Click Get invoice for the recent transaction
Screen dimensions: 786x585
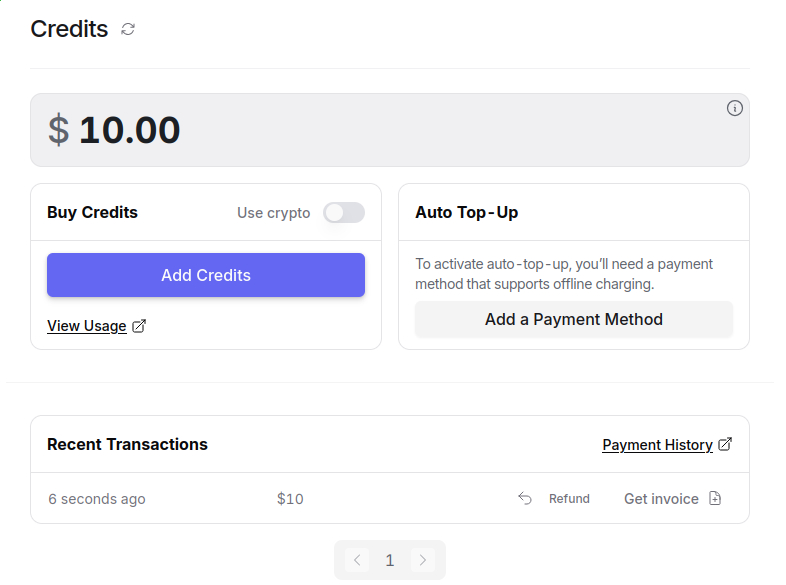[661, 498]
